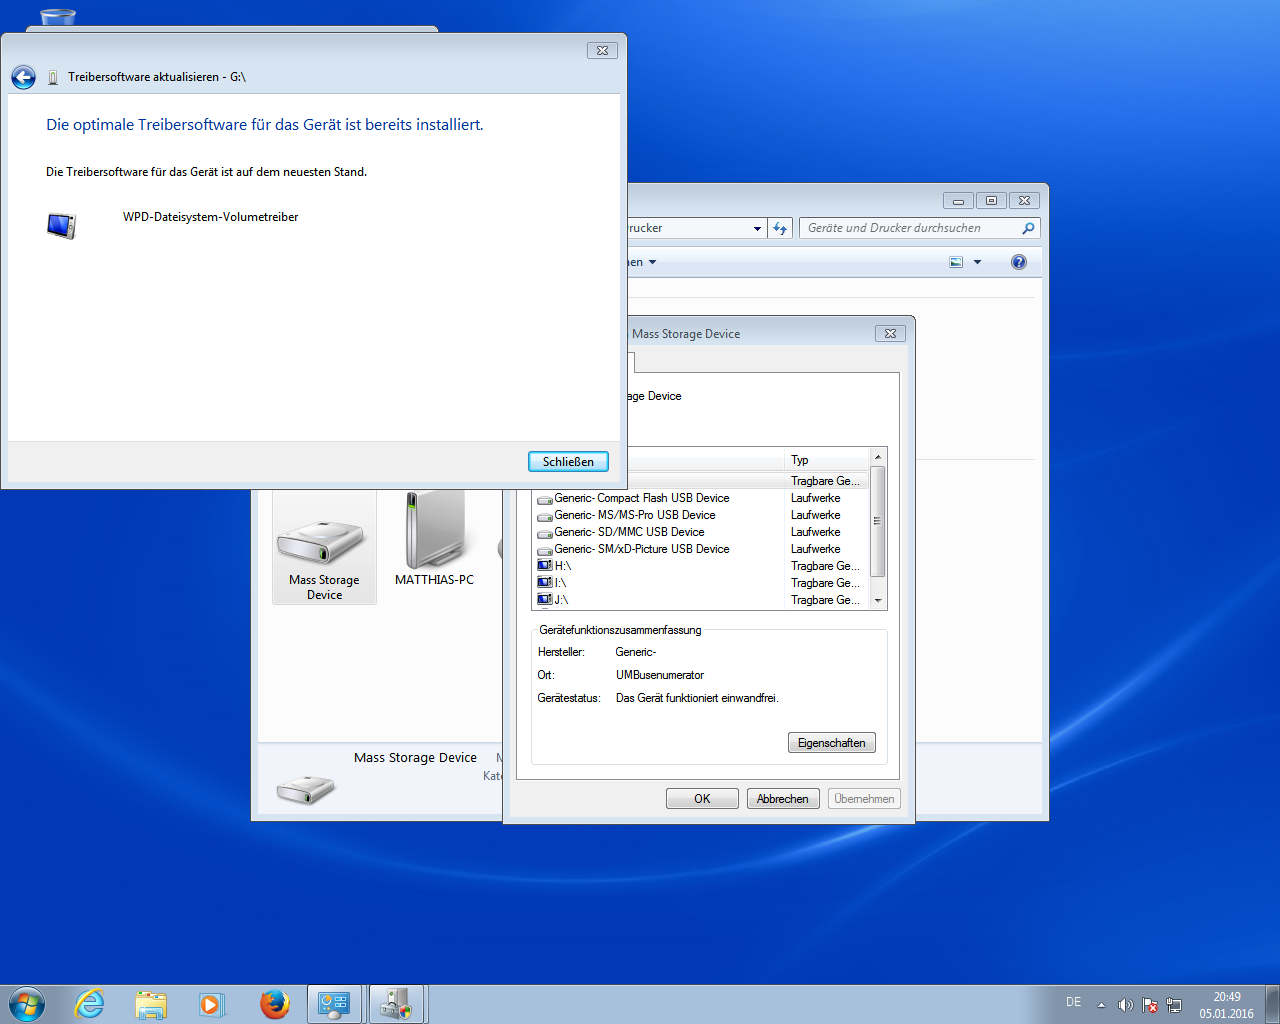Click the Abbrechen button
1280x1024 pixels.
point(783,799)
